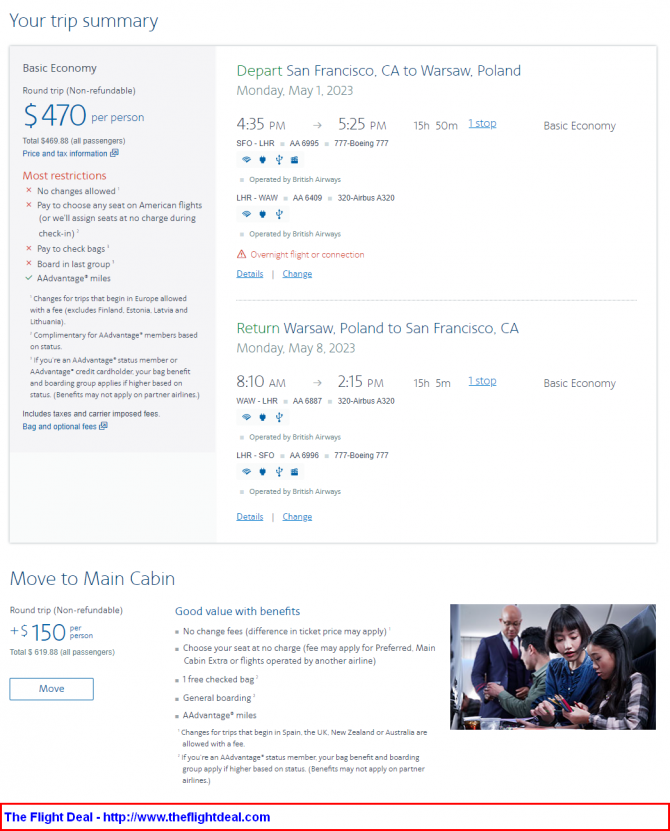The width and height of the screenshot is (670, 831).
Task: Click the Monday, May 1, 2023 departure date
Action: [295, 91]
